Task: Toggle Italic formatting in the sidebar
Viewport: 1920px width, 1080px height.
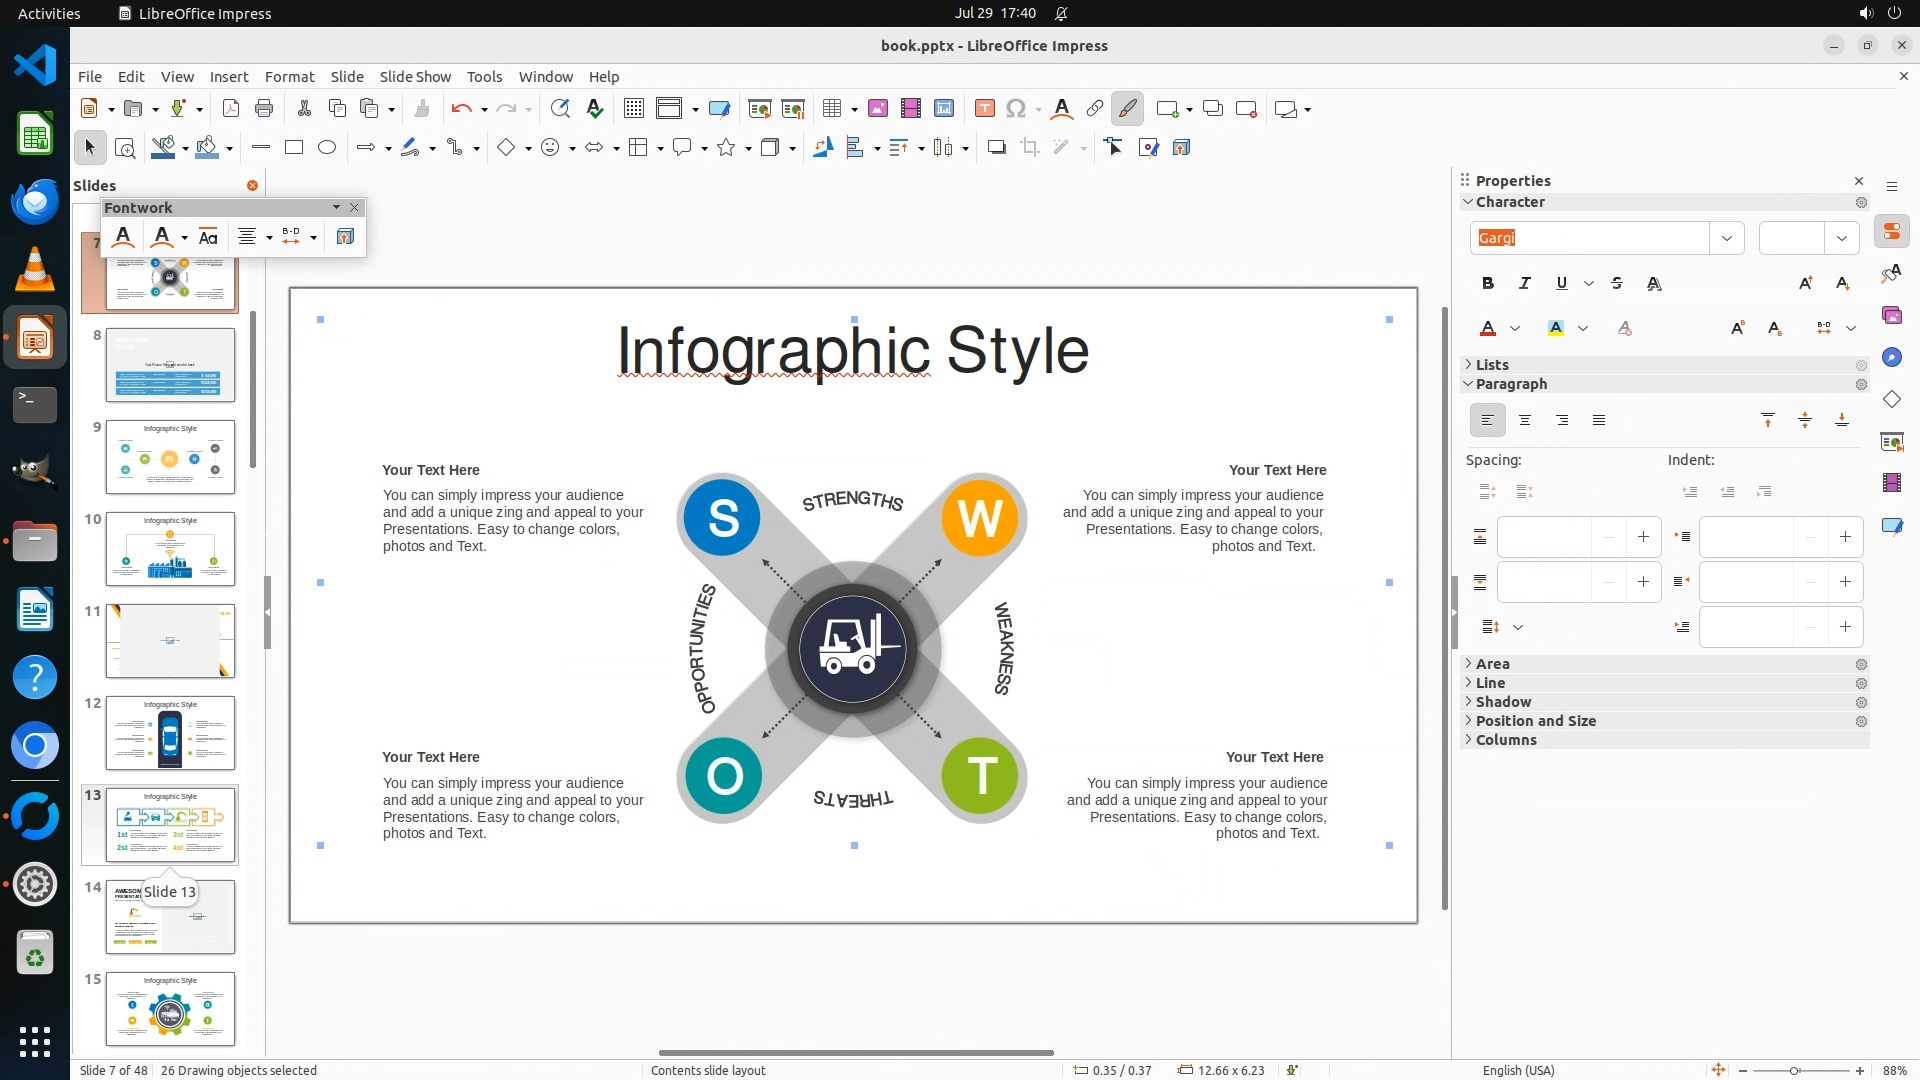Action: click(x=1525, y=284)
